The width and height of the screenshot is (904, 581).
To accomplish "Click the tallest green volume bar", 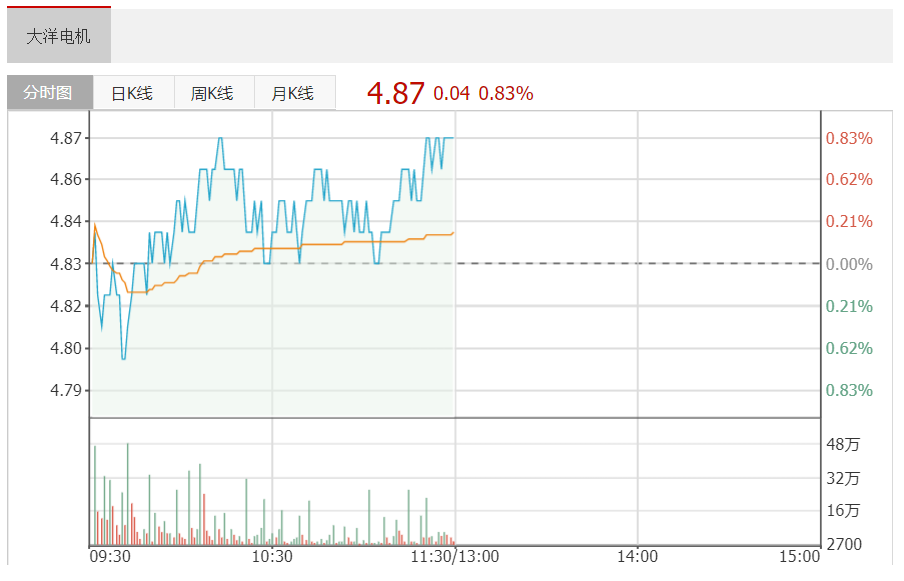I will 128,494.
